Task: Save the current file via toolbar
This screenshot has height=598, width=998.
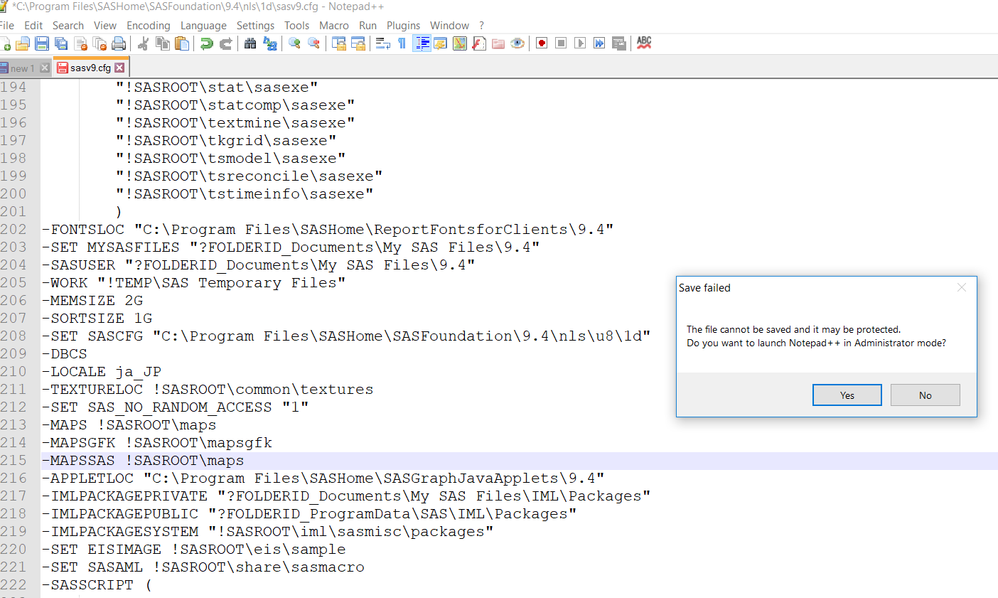Action: pos(42,43)
